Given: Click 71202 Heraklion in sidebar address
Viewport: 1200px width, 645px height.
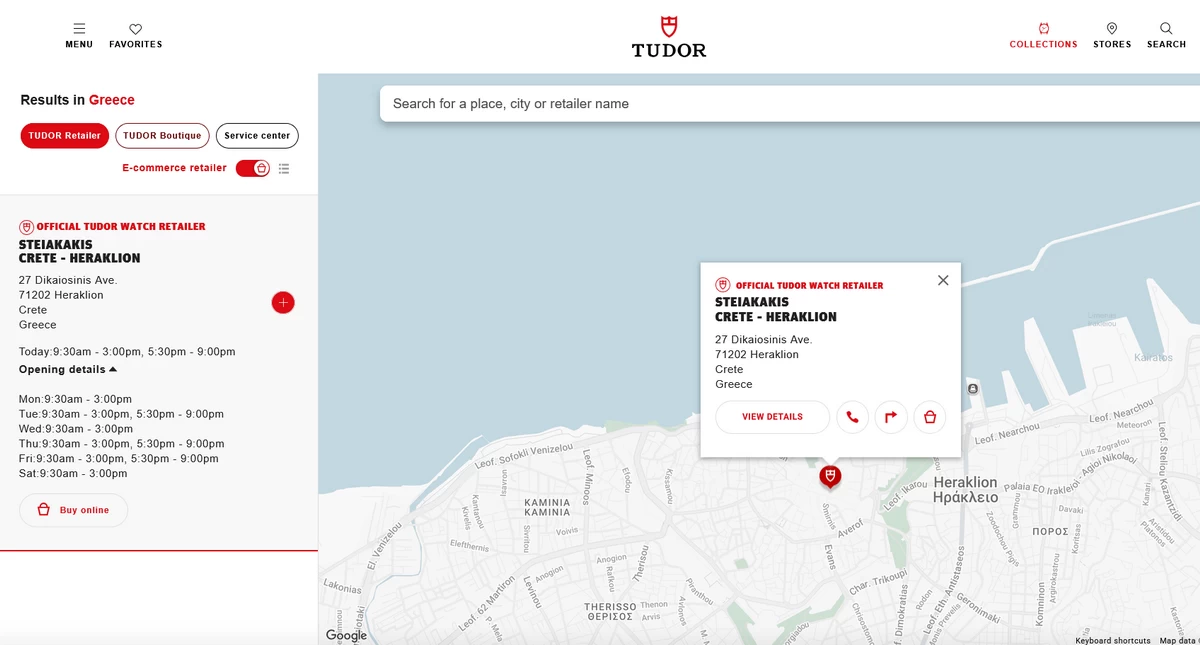Looking at the screenshot, I should coord(61,295).
